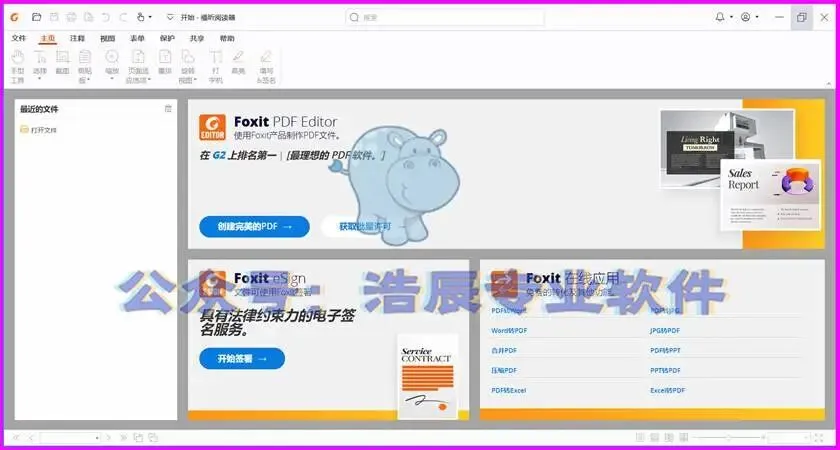Select the 选择 text selection tool
Screen dimensions: 840x450
40,65
